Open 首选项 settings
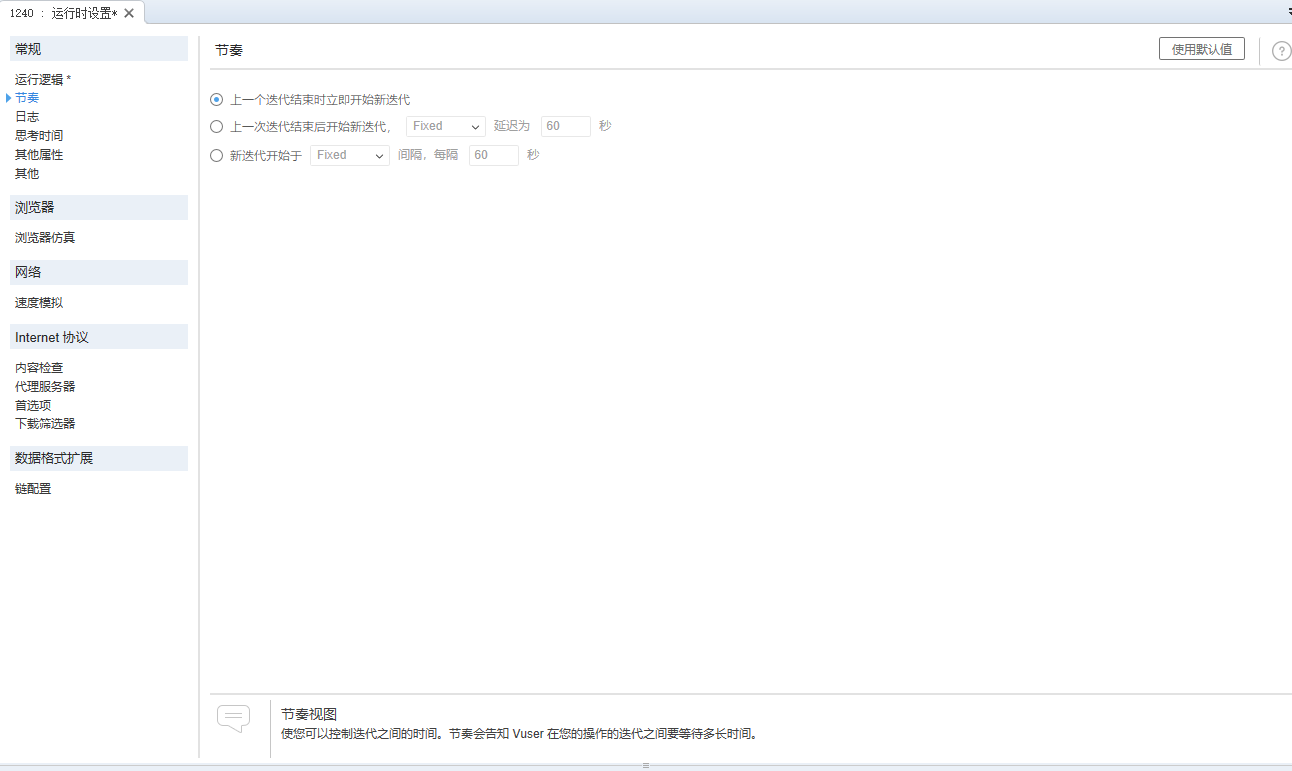 [x=33, y=406]
